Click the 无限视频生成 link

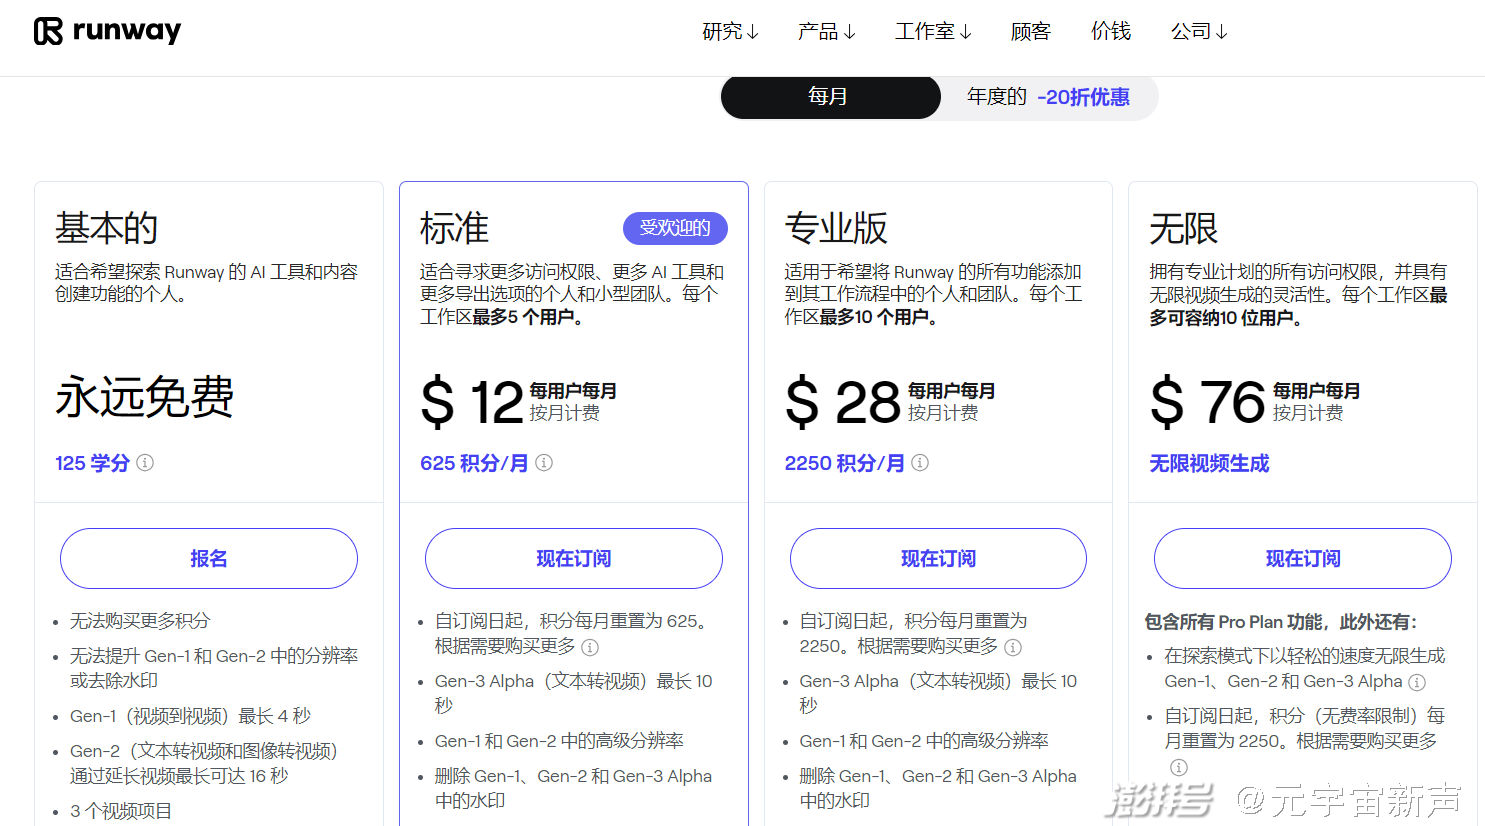(x=1209, y=463)
